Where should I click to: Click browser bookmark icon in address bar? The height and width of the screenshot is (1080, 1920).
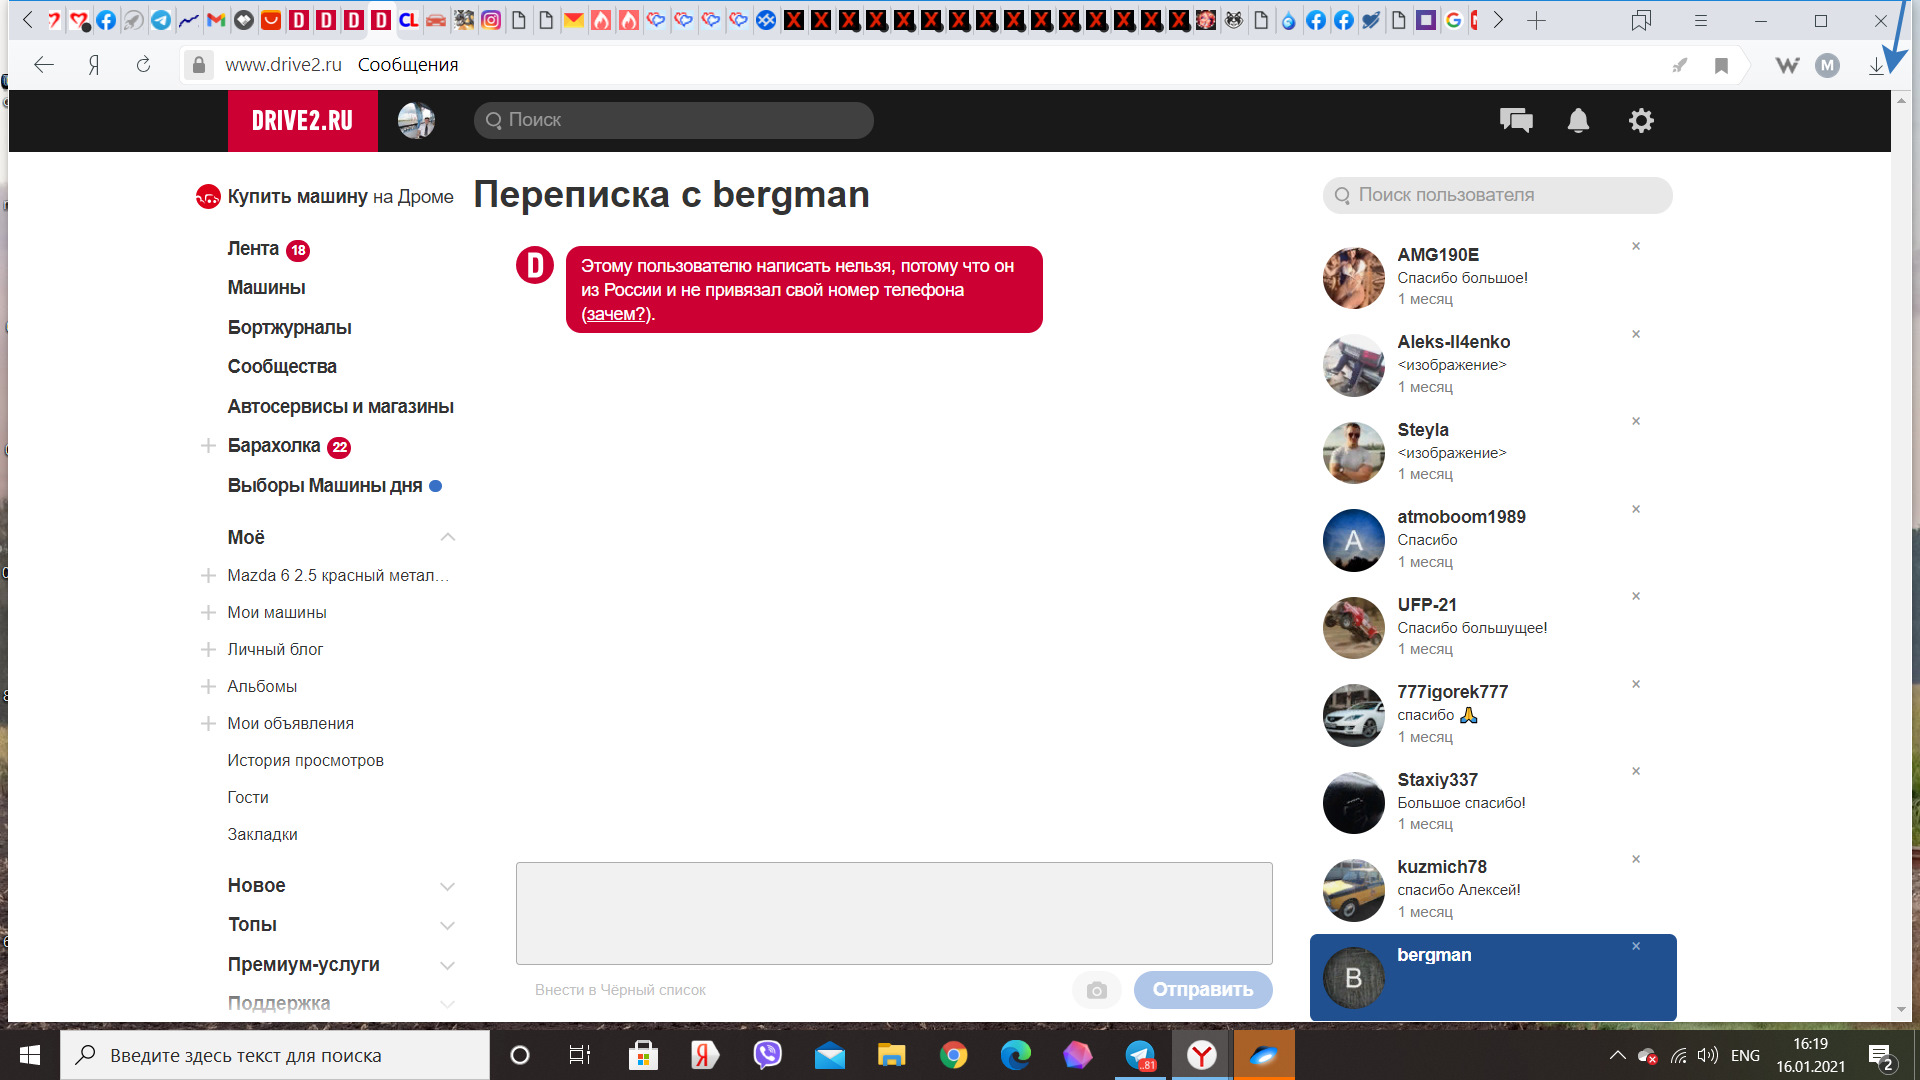pos(1721,65)
